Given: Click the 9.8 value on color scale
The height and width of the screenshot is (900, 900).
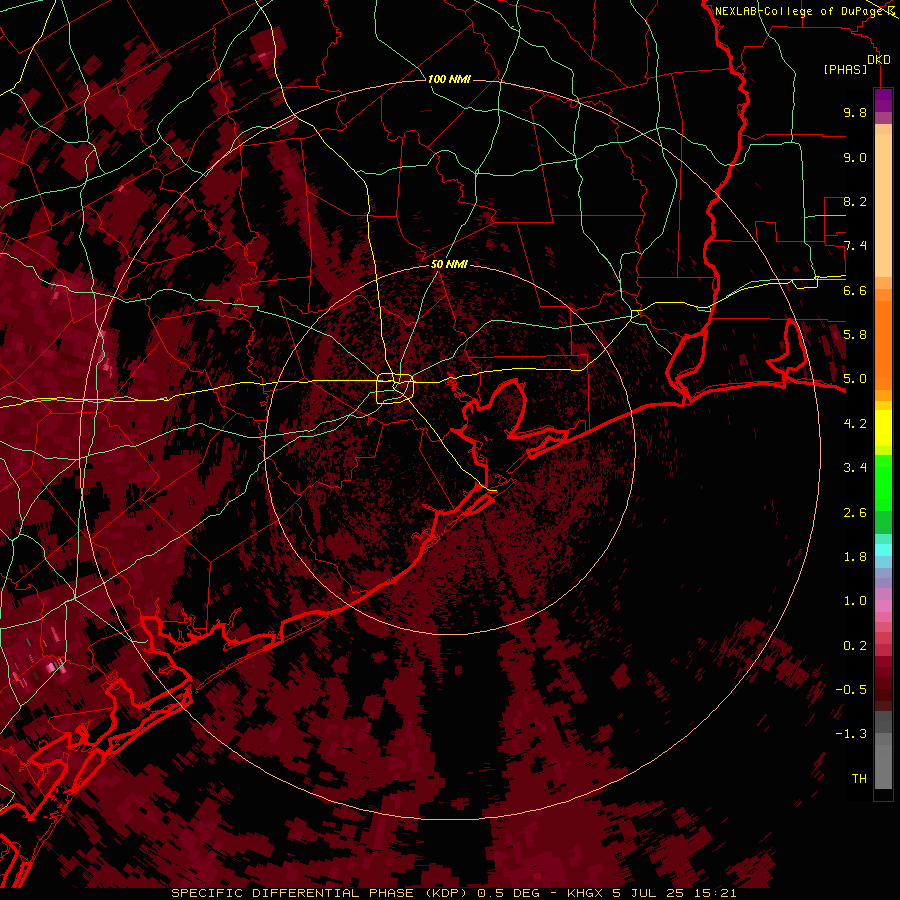Looking at the screenshot, I should pyautogui.click(x=855, y=112).
